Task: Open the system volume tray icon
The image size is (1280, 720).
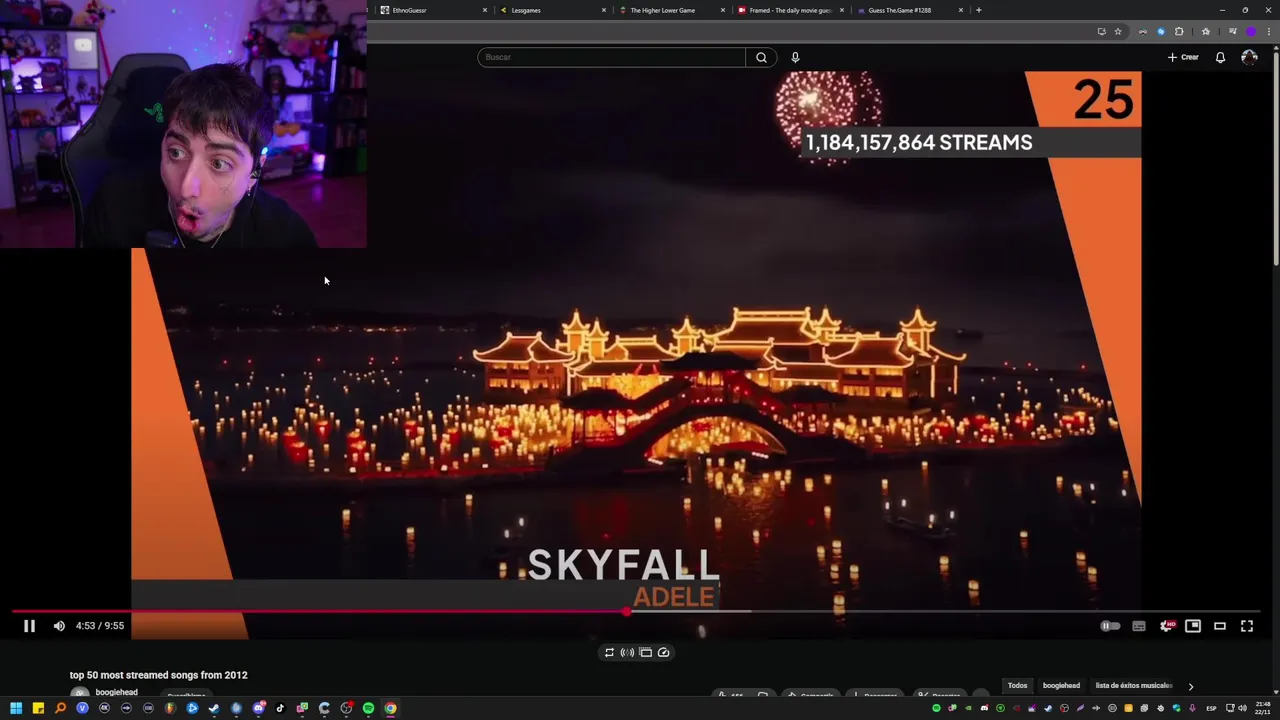Action: tap(1243, 708)
